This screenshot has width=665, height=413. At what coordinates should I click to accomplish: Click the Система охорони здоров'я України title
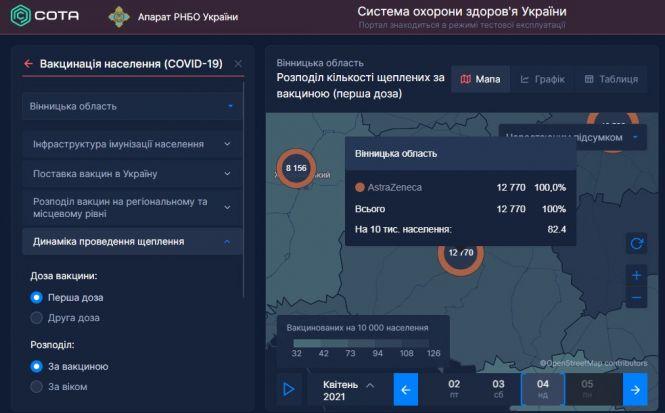461,11
